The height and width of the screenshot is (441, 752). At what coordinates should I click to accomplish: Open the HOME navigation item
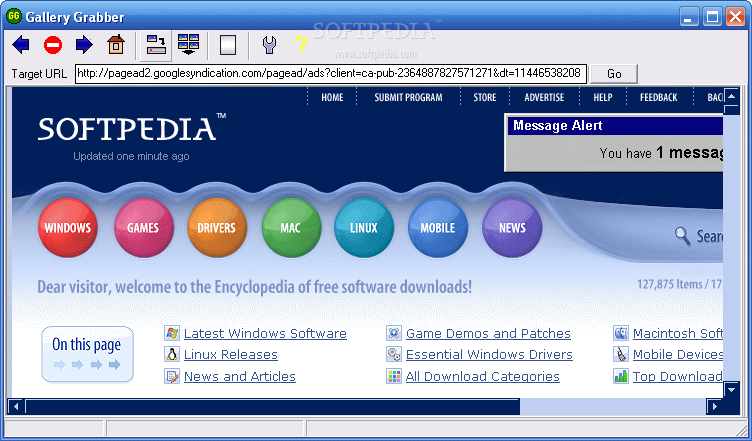click(332, 97)
